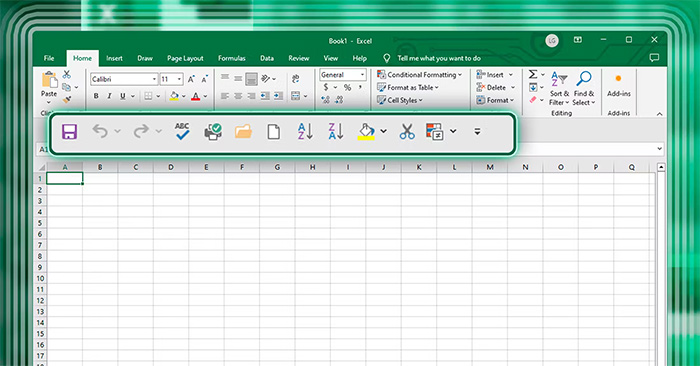Image resolution: width=700 pixels, height=366 pixels.
Task: Click the Redo arrow icon
Action: tap(141, 131)
